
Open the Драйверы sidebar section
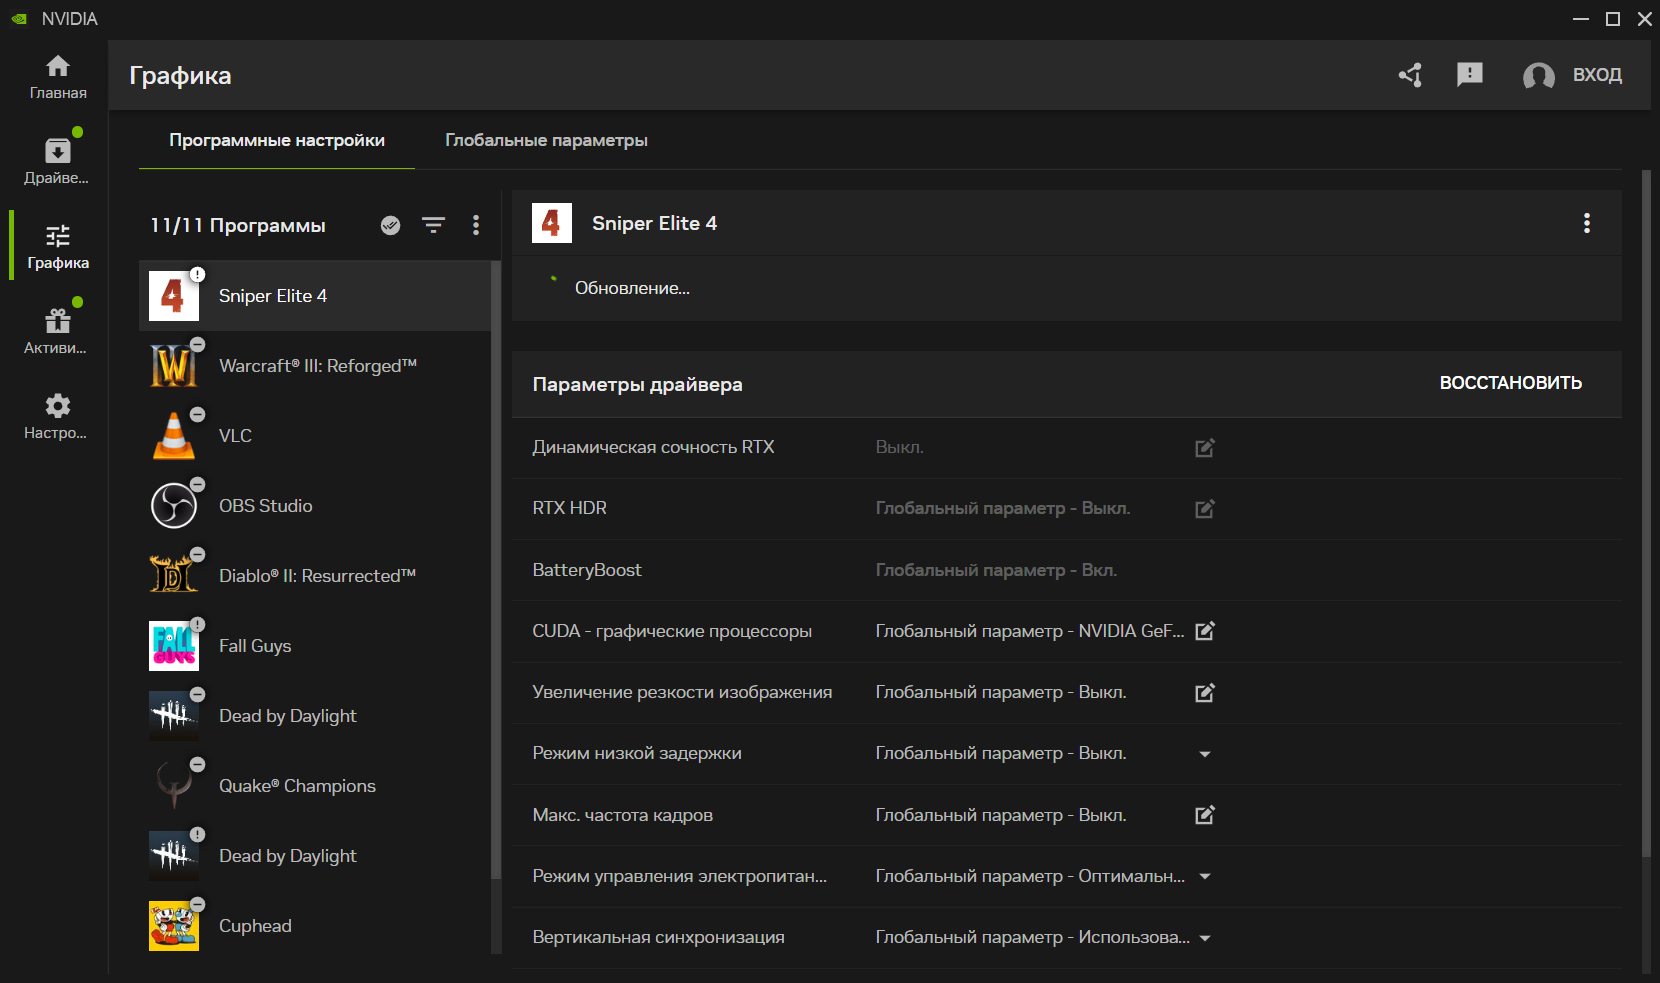tap(57, 162)
